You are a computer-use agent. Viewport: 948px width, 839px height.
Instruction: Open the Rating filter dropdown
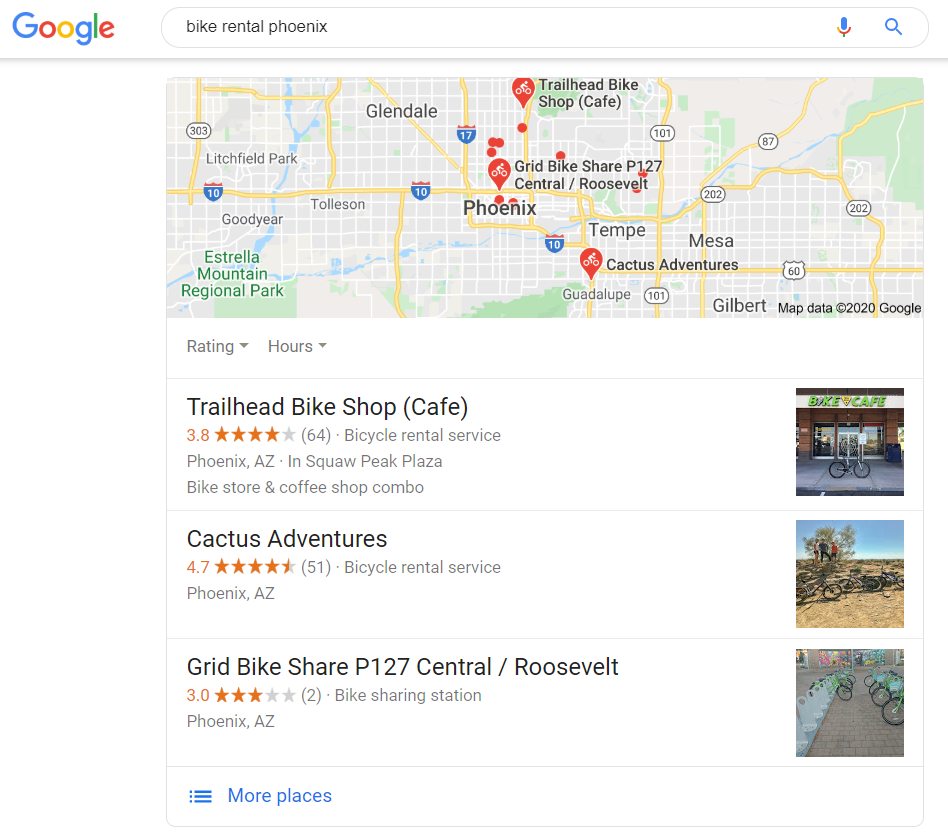[x=217, y=346]
